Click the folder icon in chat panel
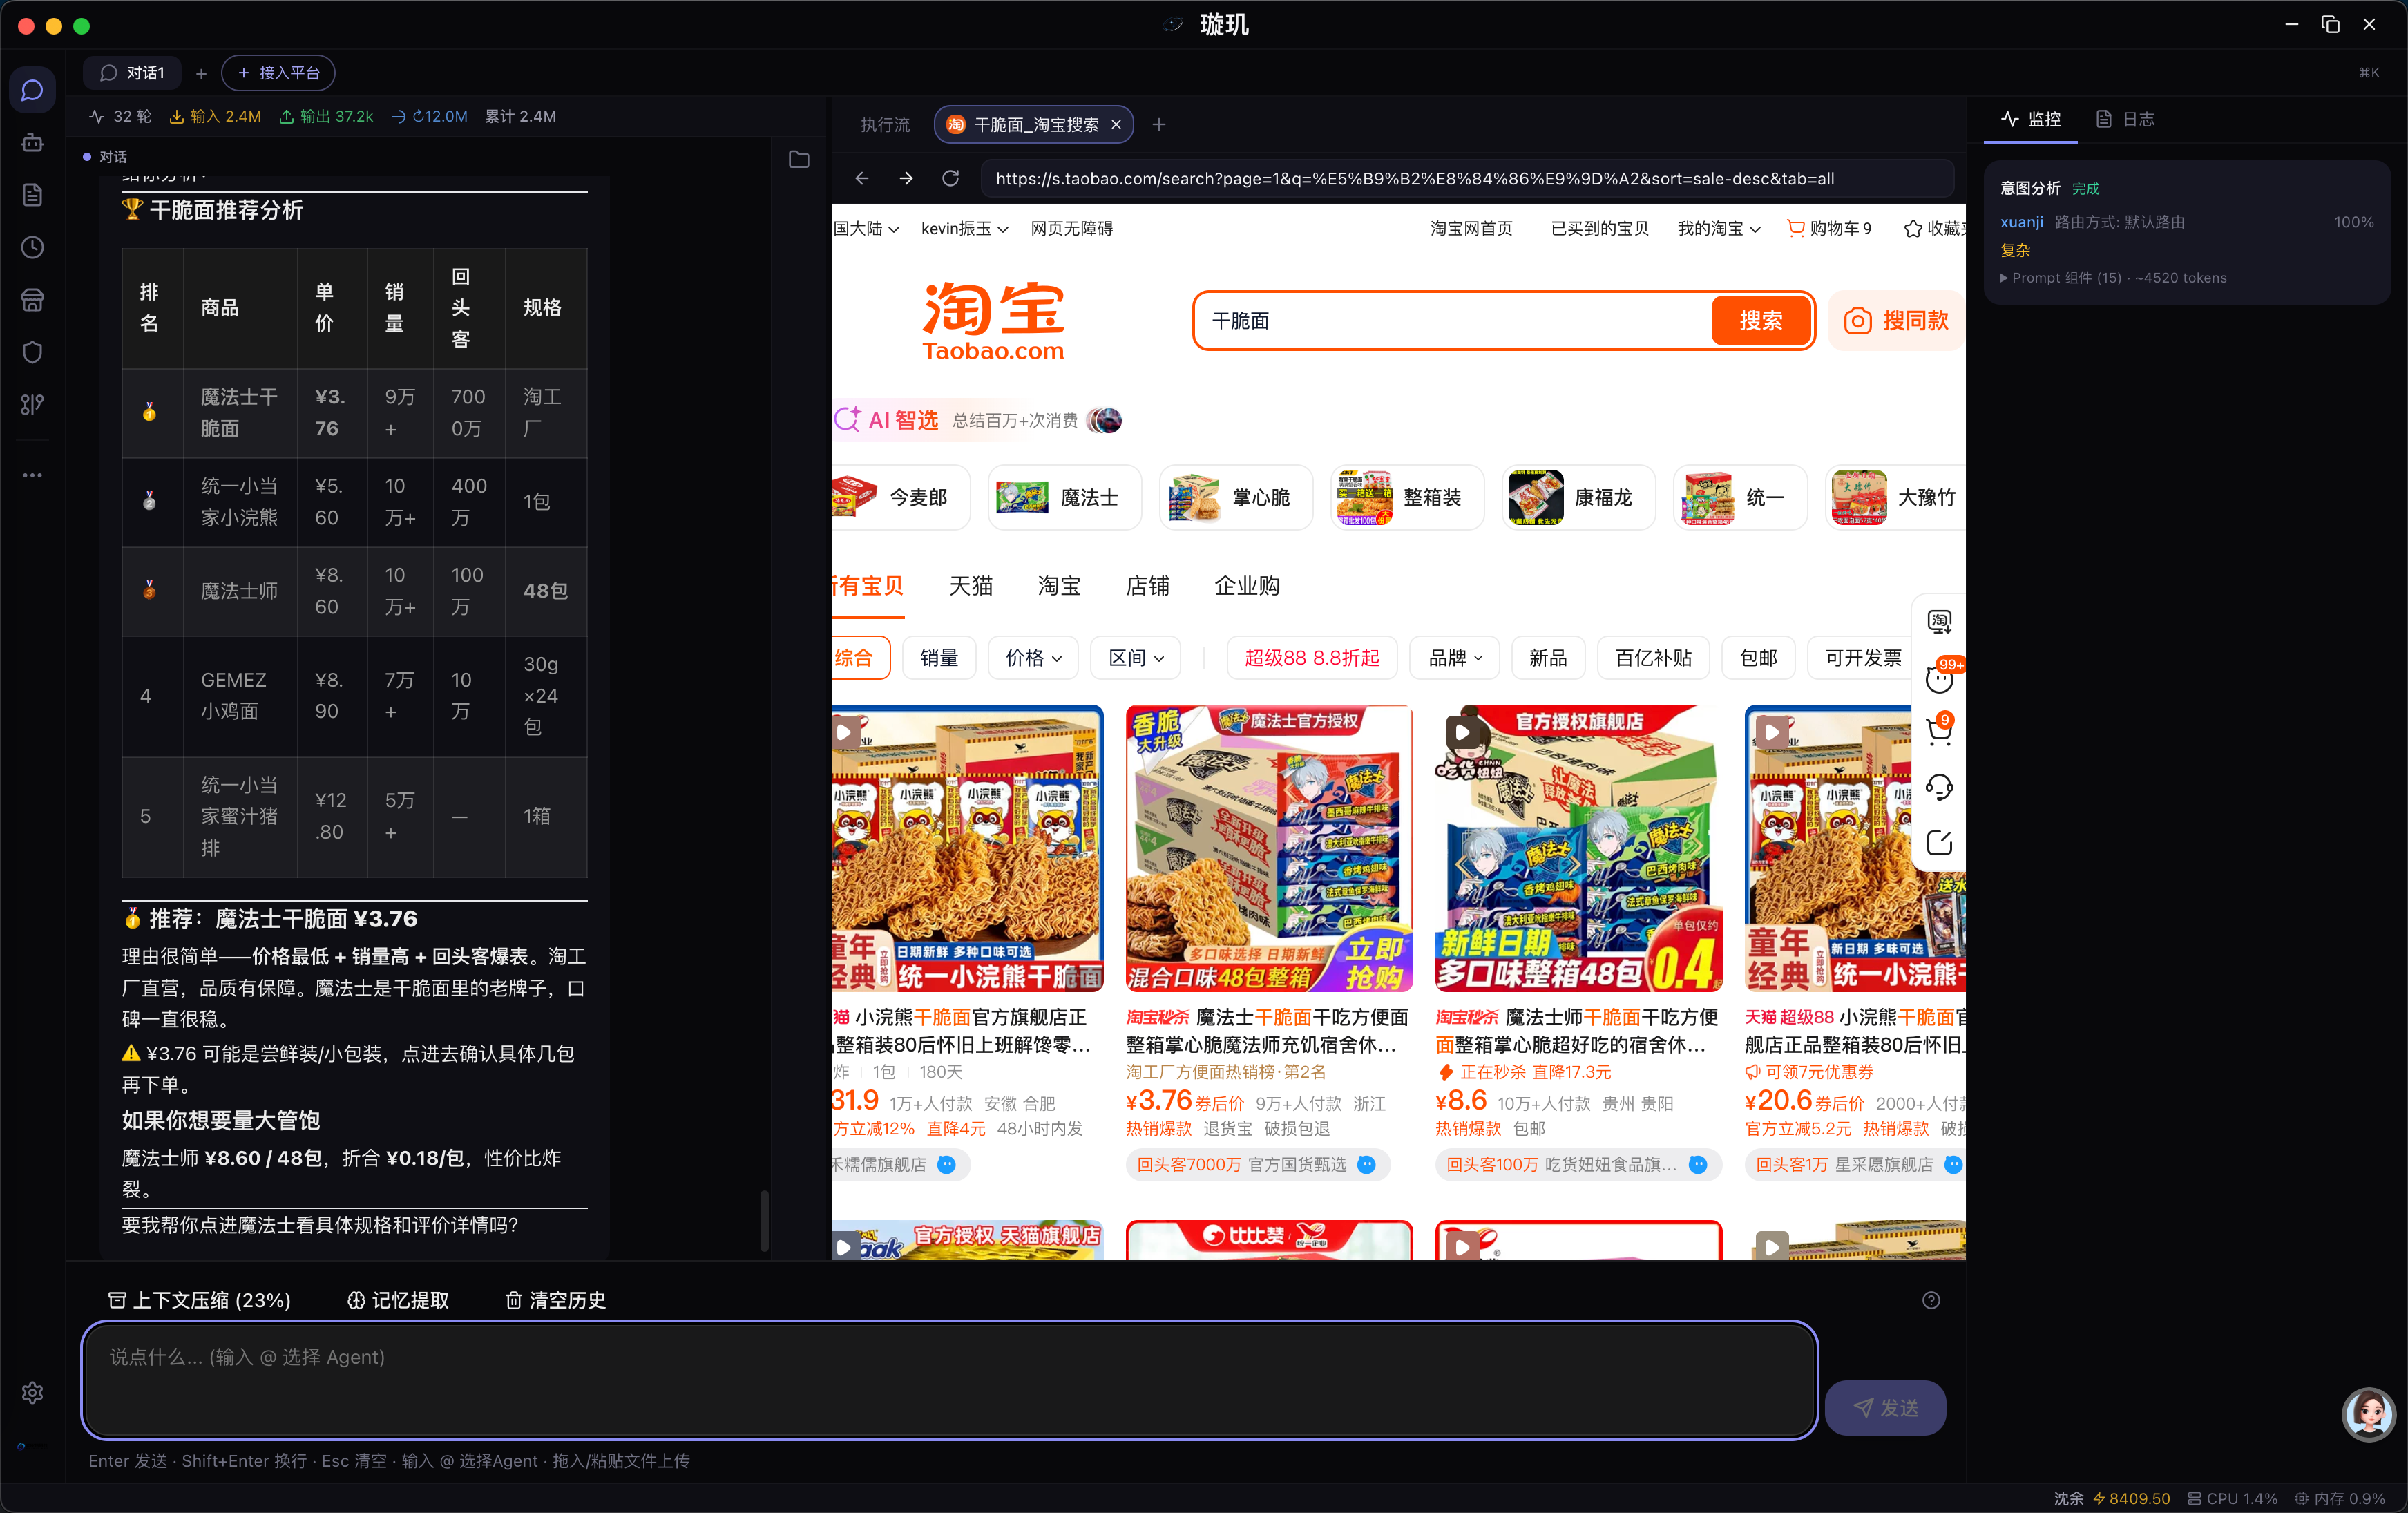The width and height of the screenshot is (2408, 1513). click(799, 159)
